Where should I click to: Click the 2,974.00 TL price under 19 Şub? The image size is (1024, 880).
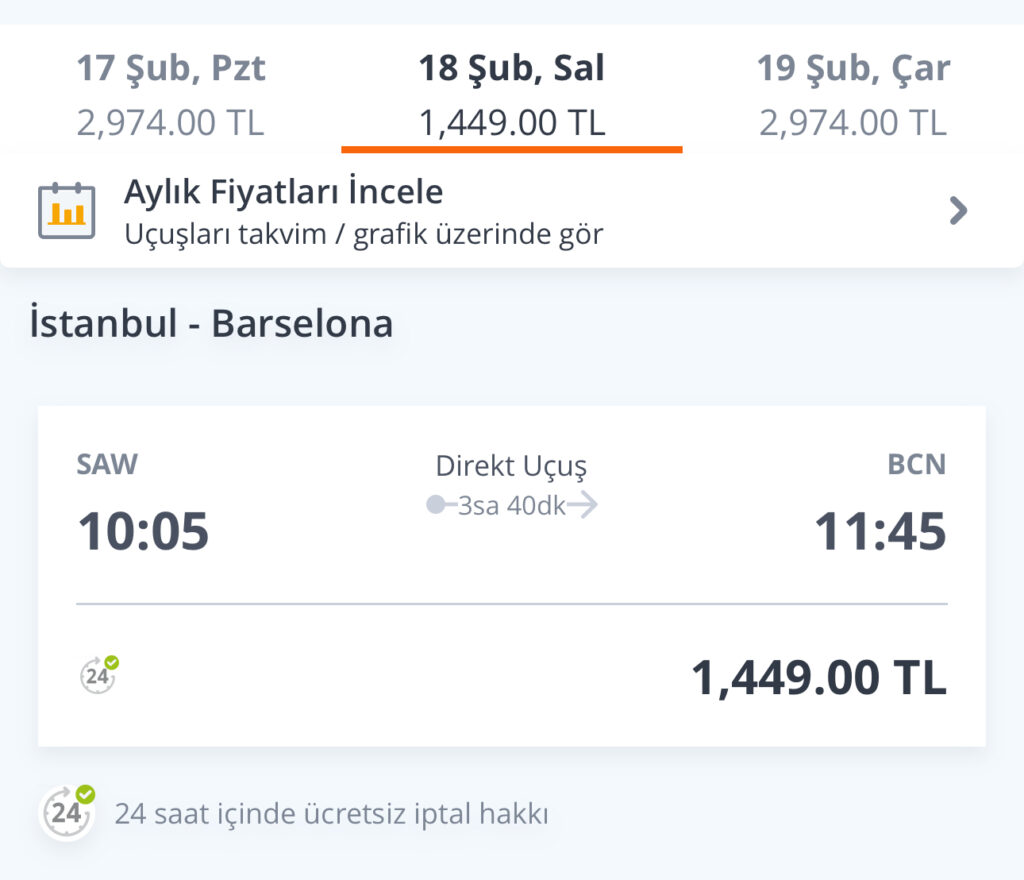click(852, 123)
